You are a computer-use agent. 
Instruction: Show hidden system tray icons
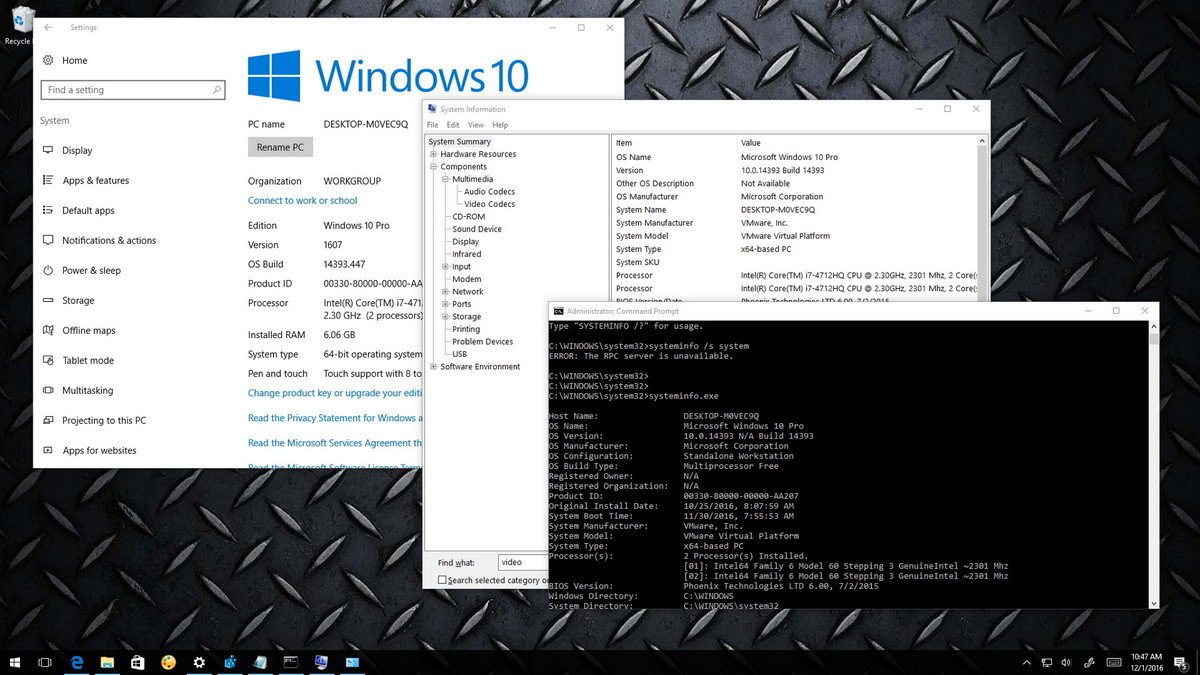(x=1026, y=662)
